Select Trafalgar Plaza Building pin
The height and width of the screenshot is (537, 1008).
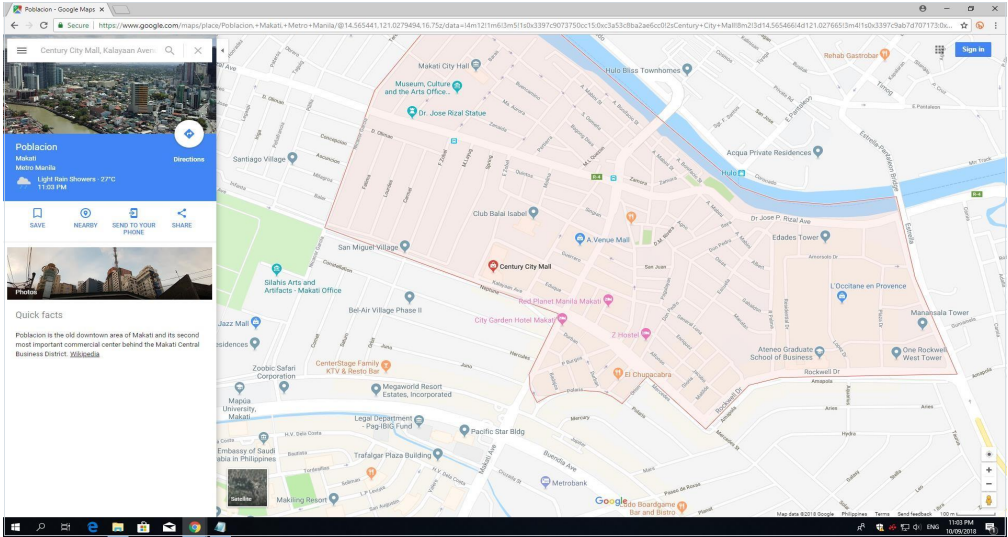(x=438, y=455)
